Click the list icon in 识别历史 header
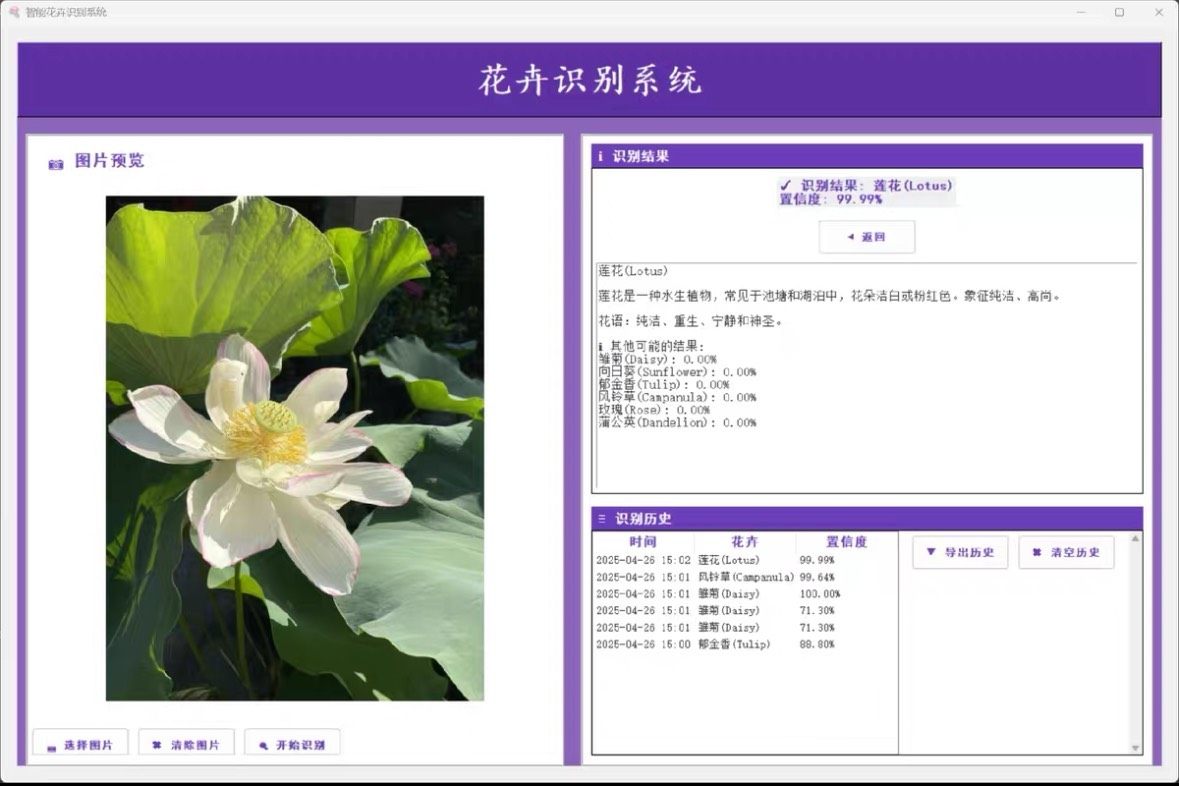 point(601,519)
